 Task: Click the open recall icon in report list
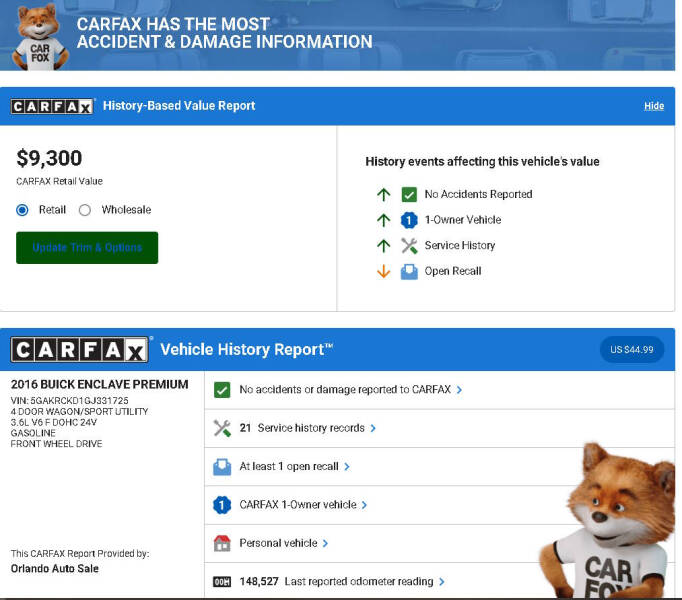[x=222, y=466]
